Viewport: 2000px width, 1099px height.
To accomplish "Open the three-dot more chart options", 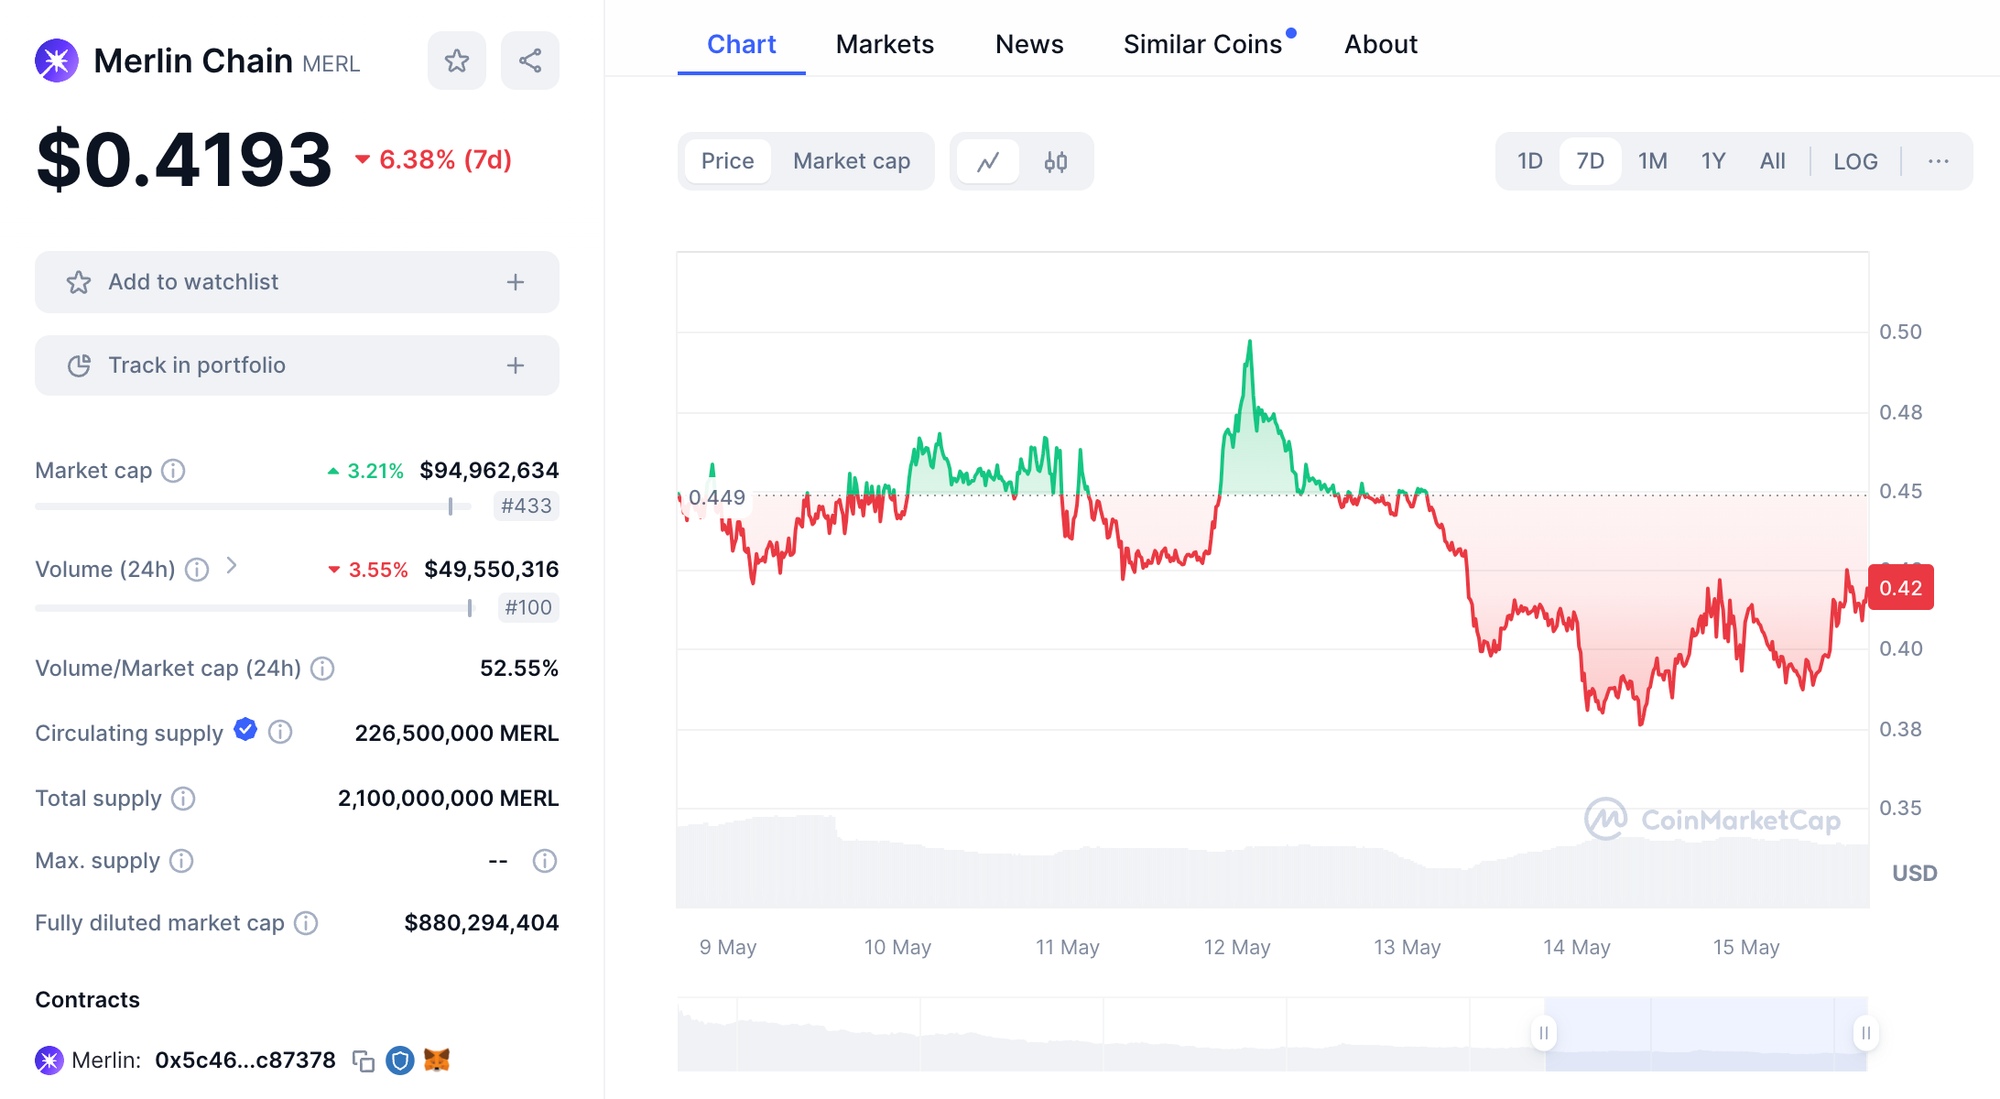I will 1938,161.
